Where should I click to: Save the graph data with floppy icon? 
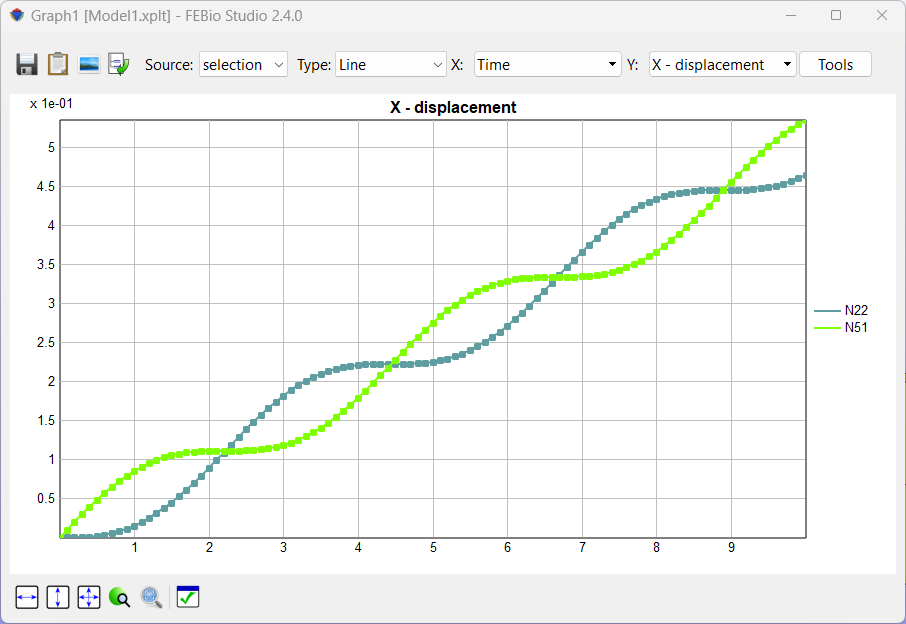click(27, 64)
